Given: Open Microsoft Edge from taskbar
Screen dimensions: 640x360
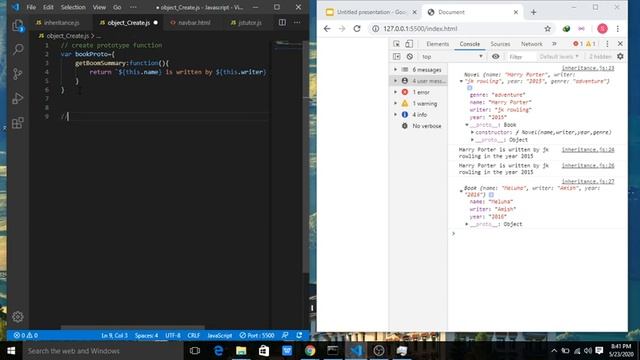Looking at the screenshot, I should [x=218, y=351].
